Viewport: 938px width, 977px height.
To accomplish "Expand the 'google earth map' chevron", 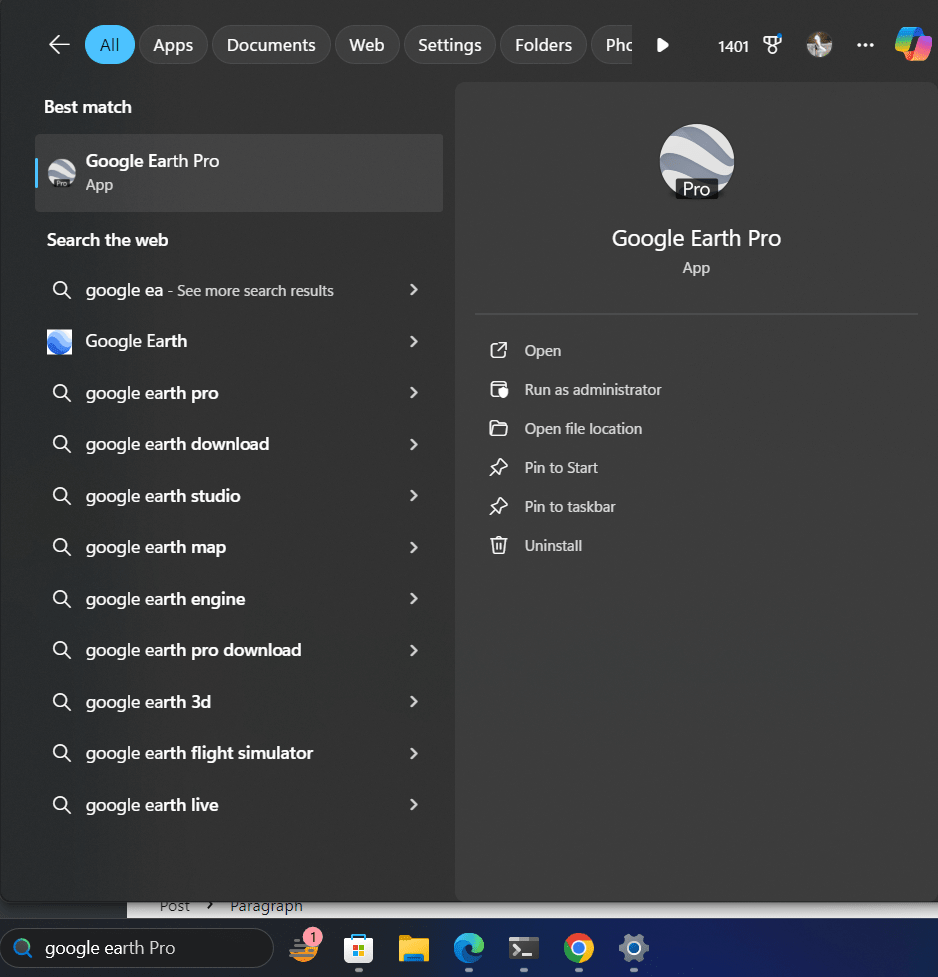I will tap(414, 547).
